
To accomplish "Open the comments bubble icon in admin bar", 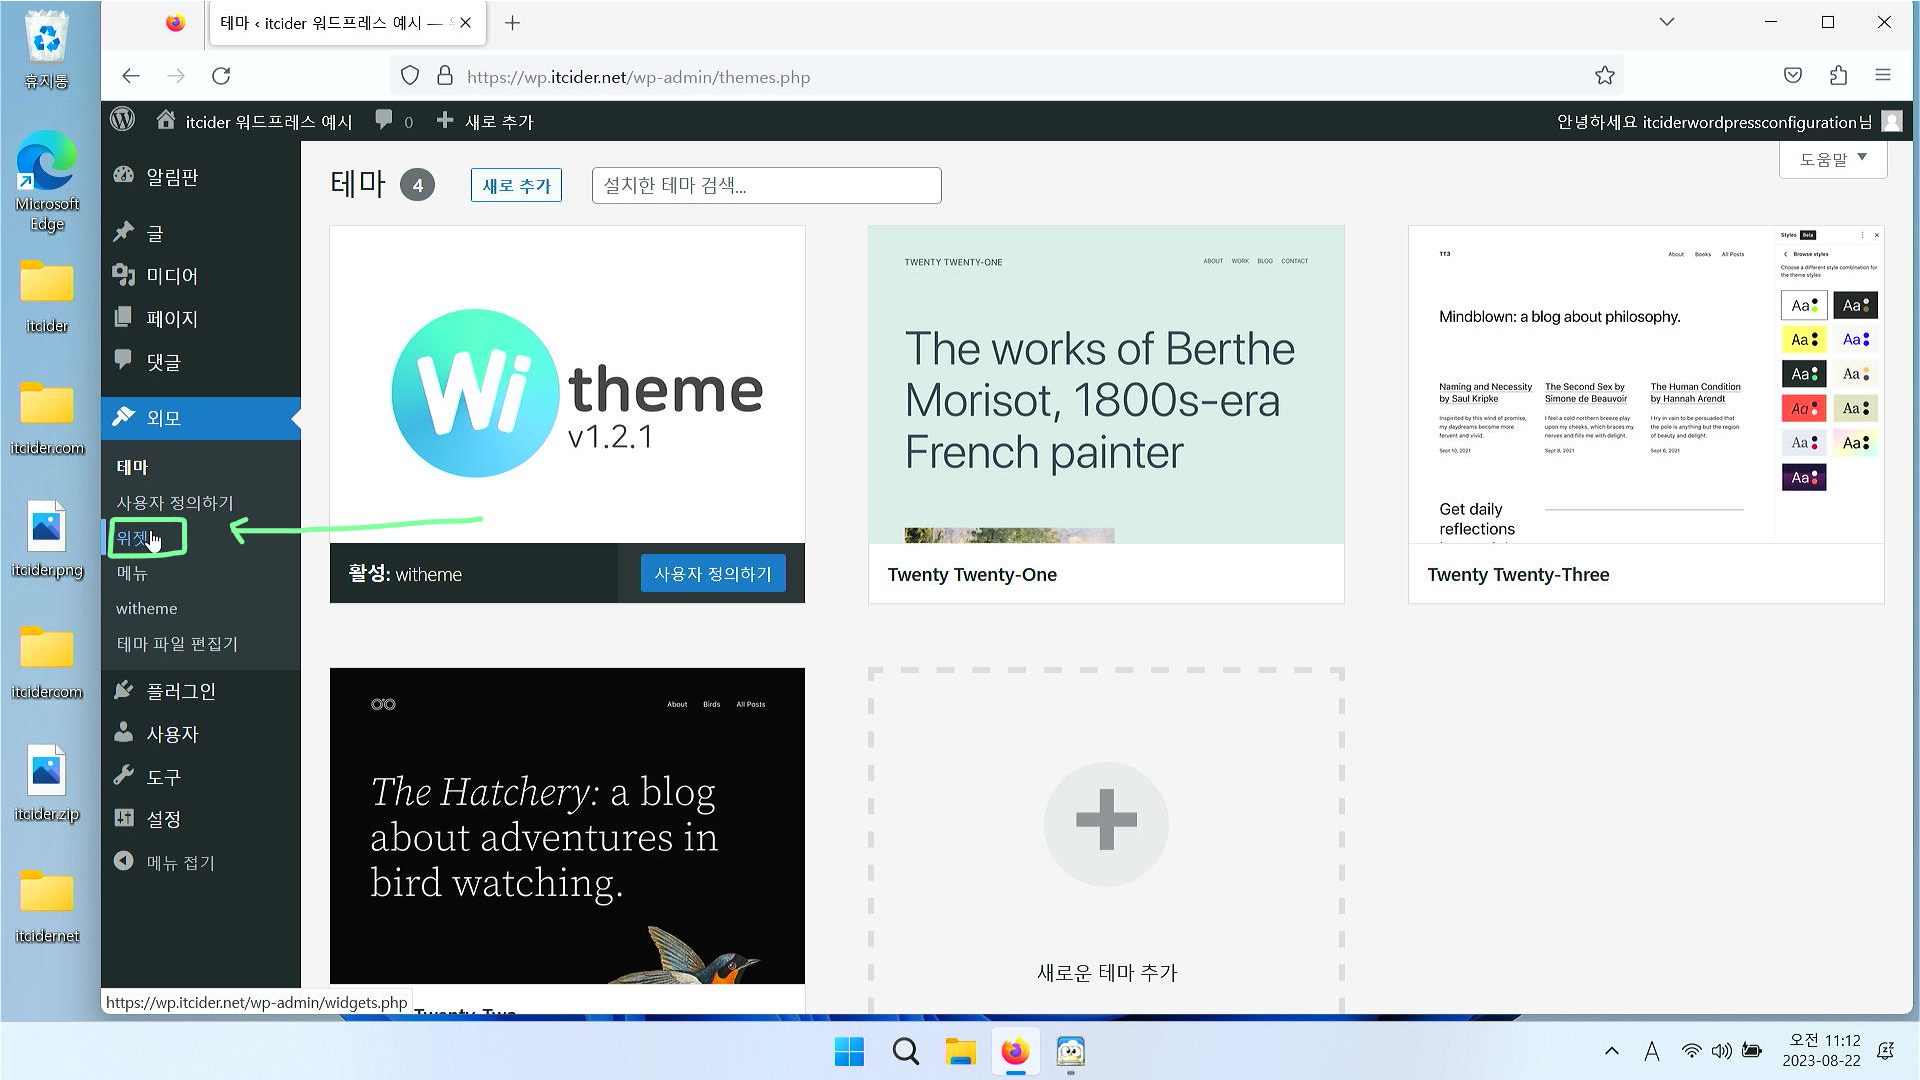I will pyautogui.click(x=384, y=120).
